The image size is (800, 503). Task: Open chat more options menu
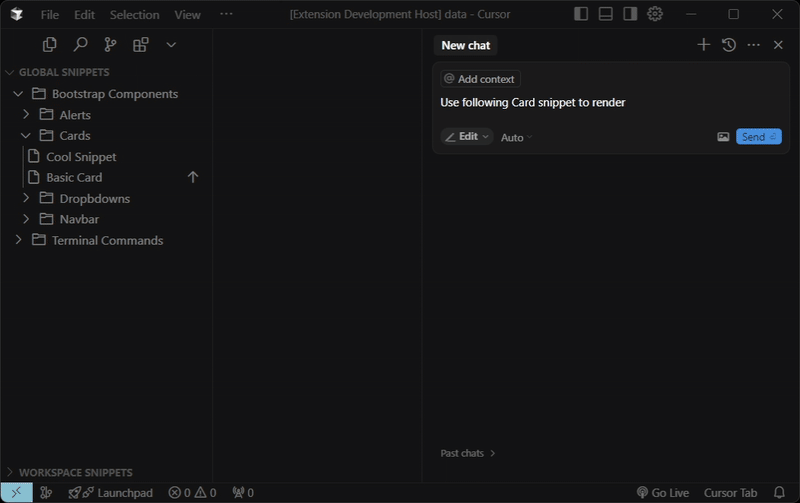(754, 45)
